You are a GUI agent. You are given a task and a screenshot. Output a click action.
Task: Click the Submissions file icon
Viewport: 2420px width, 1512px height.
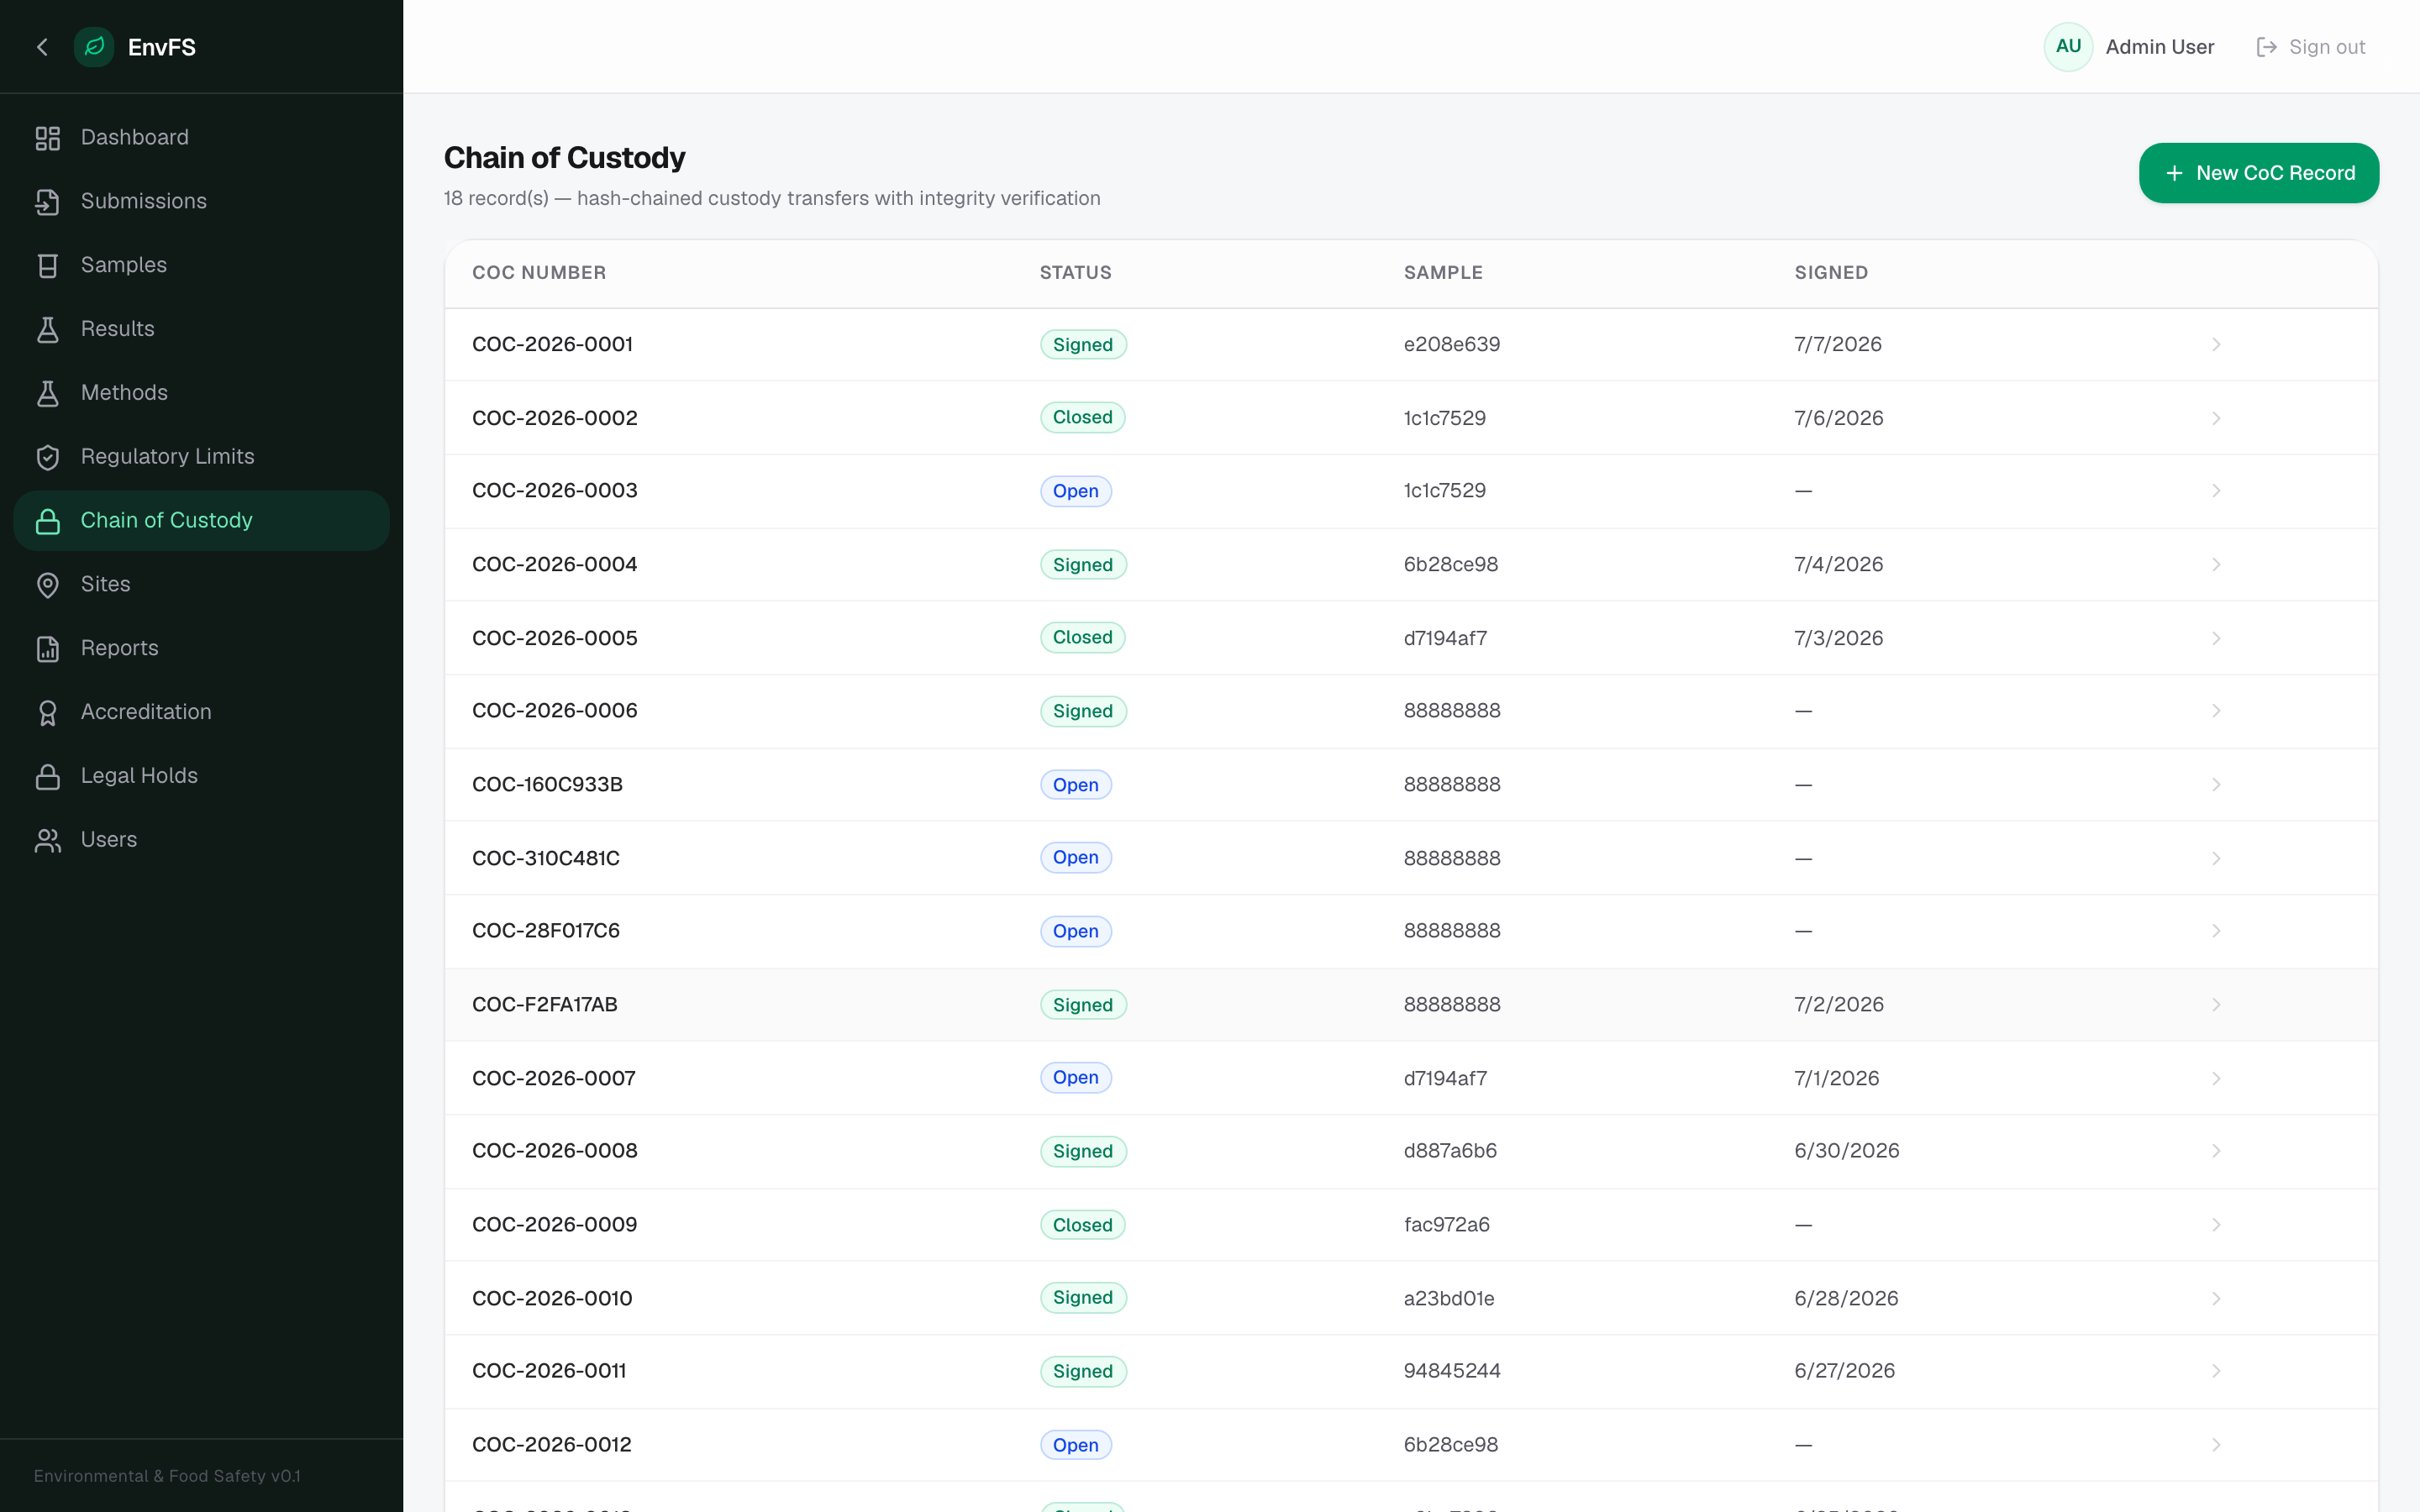pos(48,201)
